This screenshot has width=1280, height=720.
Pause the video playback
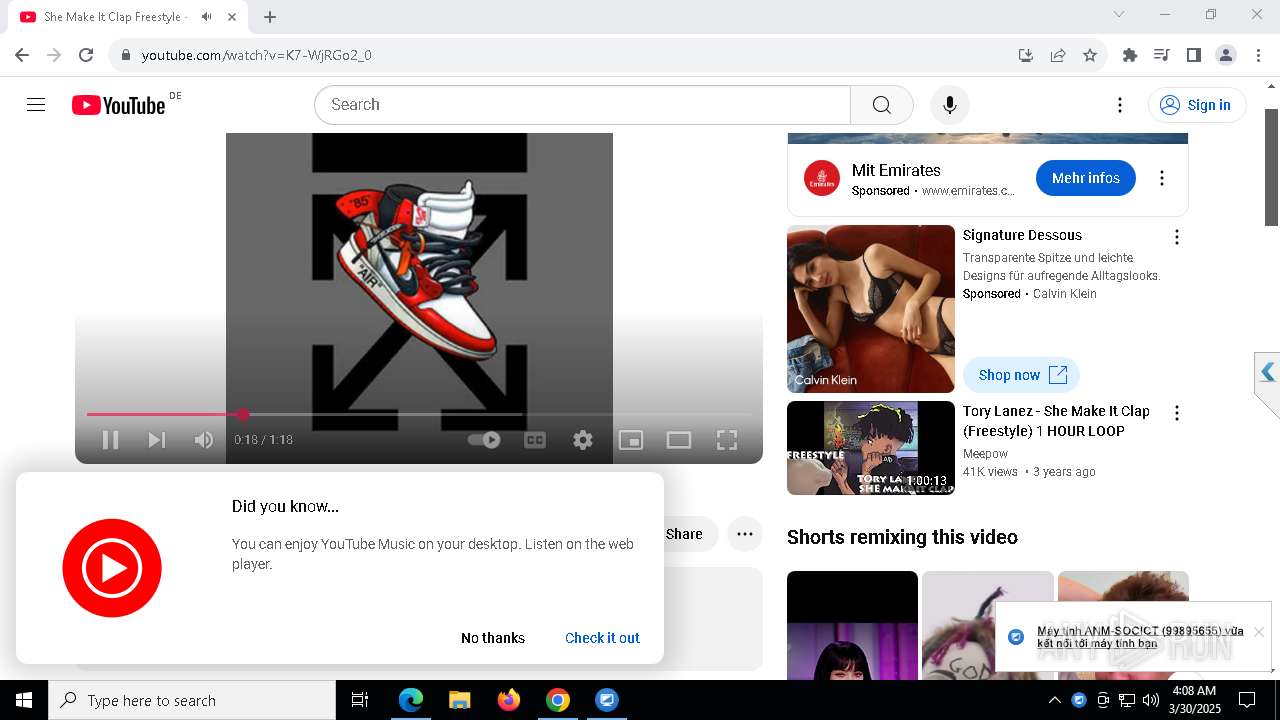[x=111, y=440]
